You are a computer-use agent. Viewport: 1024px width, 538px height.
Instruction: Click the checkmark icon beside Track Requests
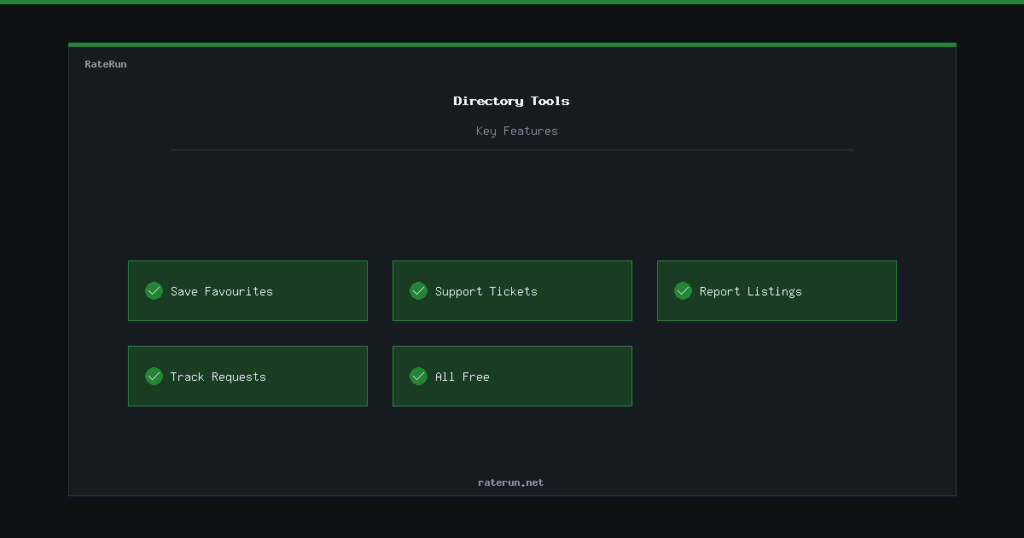pos(154,376)
